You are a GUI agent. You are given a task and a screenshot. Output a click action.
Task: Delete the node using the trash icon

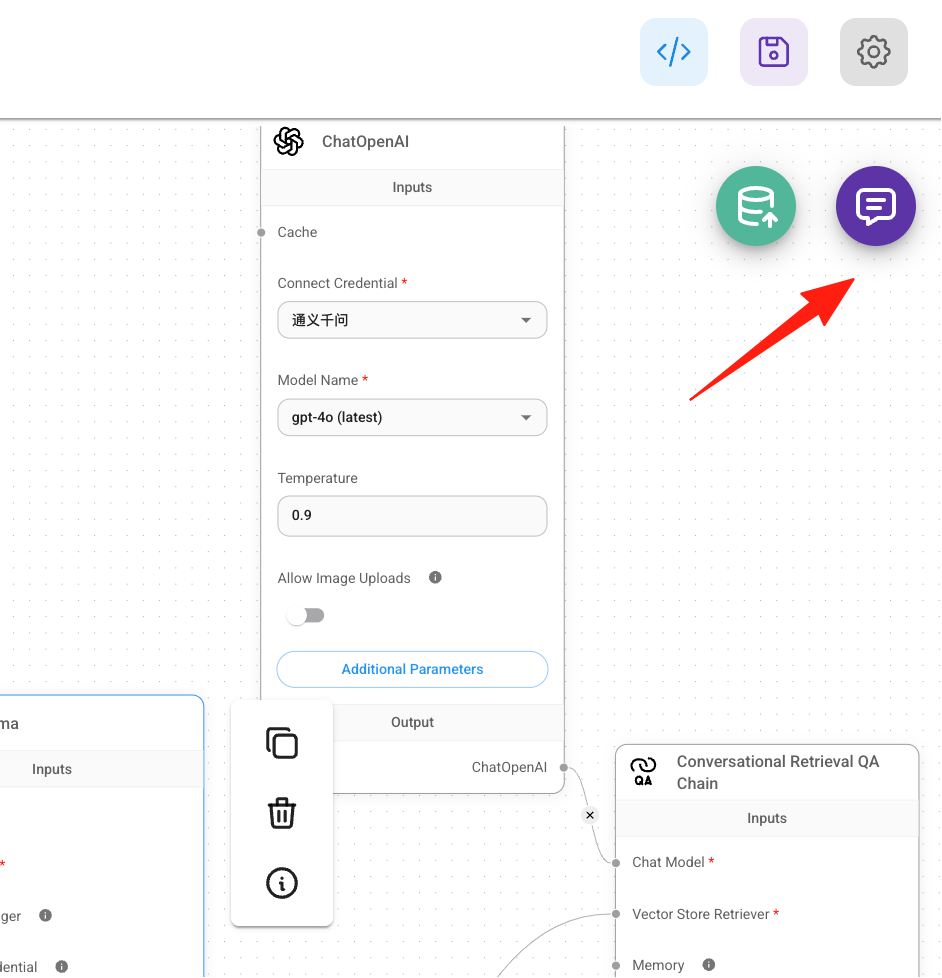(x=282, y=813)
